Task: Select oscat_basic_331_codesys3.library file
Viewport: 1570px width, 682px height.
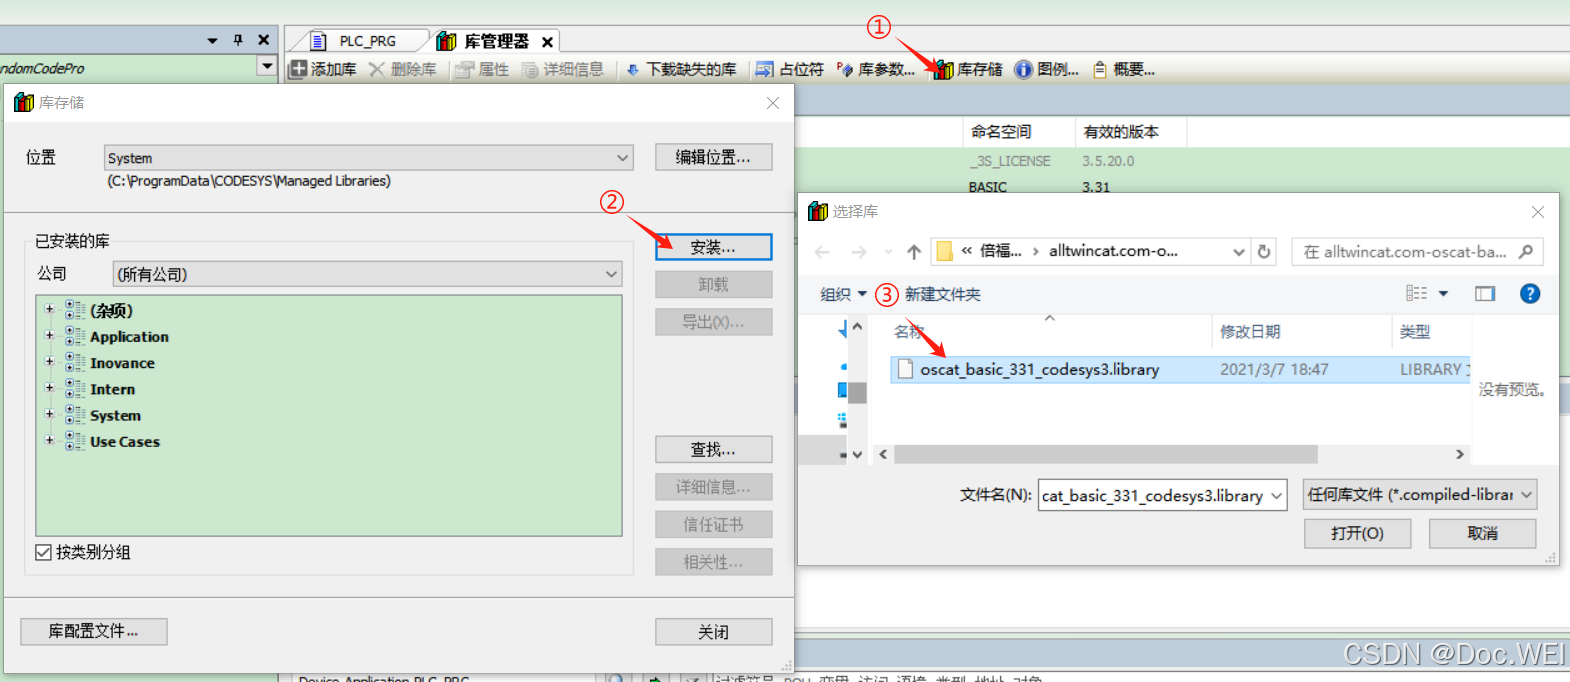Action: pos(1178,369)
